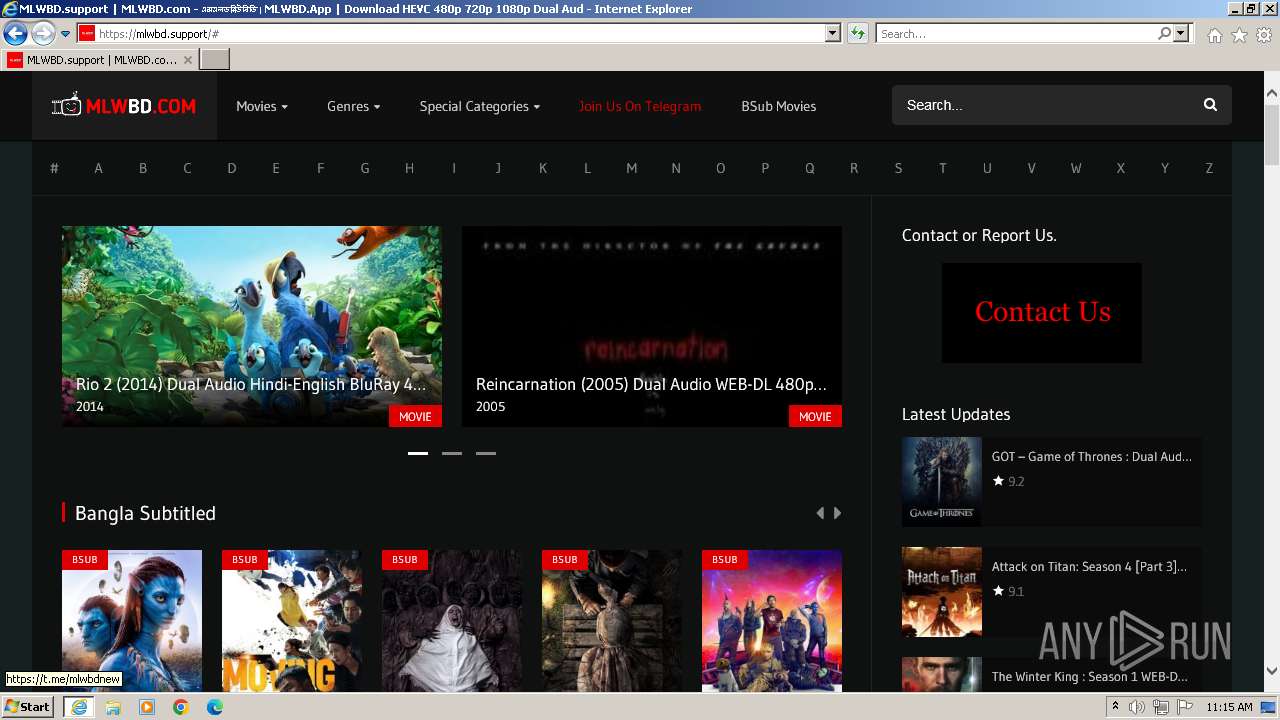Open the Genres dropdown menu
Screen dimensions: 1280x720
tap(353, 106)
